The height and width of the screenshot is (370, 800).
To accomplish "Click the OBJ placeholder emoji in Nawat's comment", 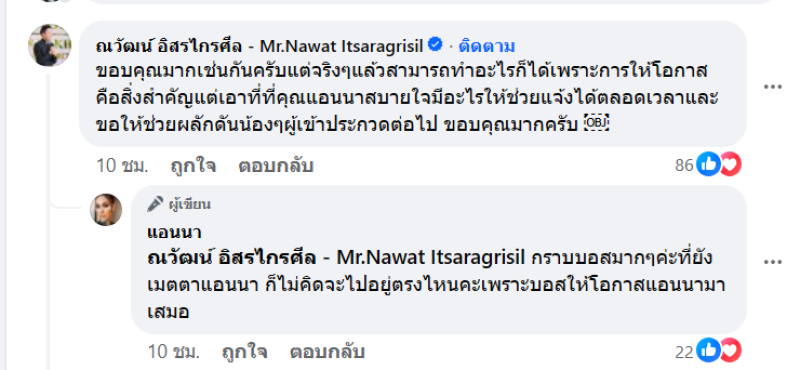I will 596,125.
